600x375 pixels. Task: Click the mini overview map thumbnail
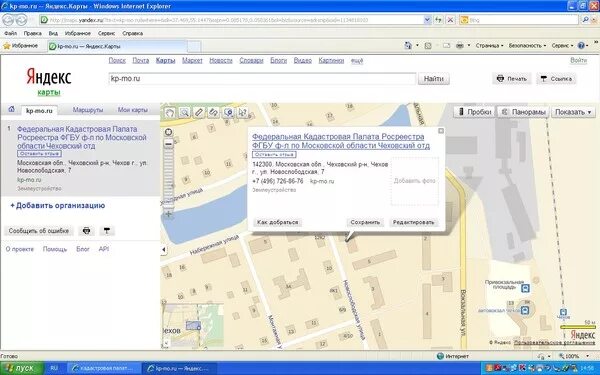point(193,326)
